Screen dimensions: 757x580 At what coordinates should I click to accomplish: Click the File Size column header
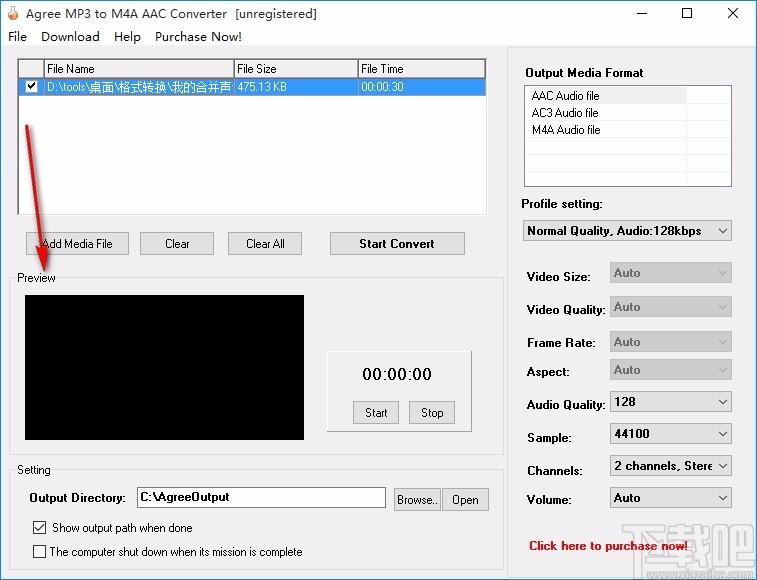pyautogui.click(x=296, y=69)
